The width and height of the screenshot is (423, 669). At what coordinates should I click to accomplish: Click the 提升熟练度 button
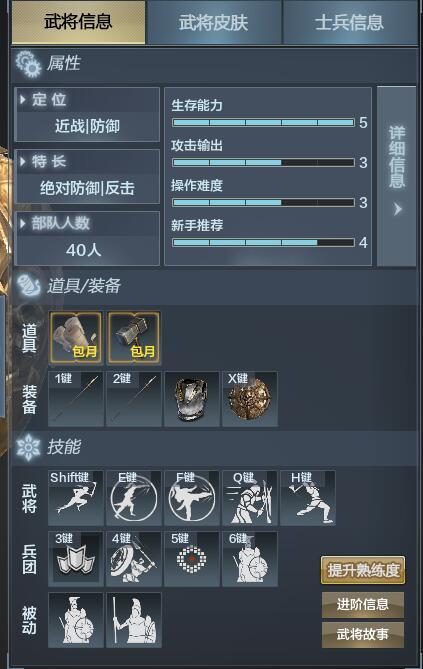click(x=363, y=570)
